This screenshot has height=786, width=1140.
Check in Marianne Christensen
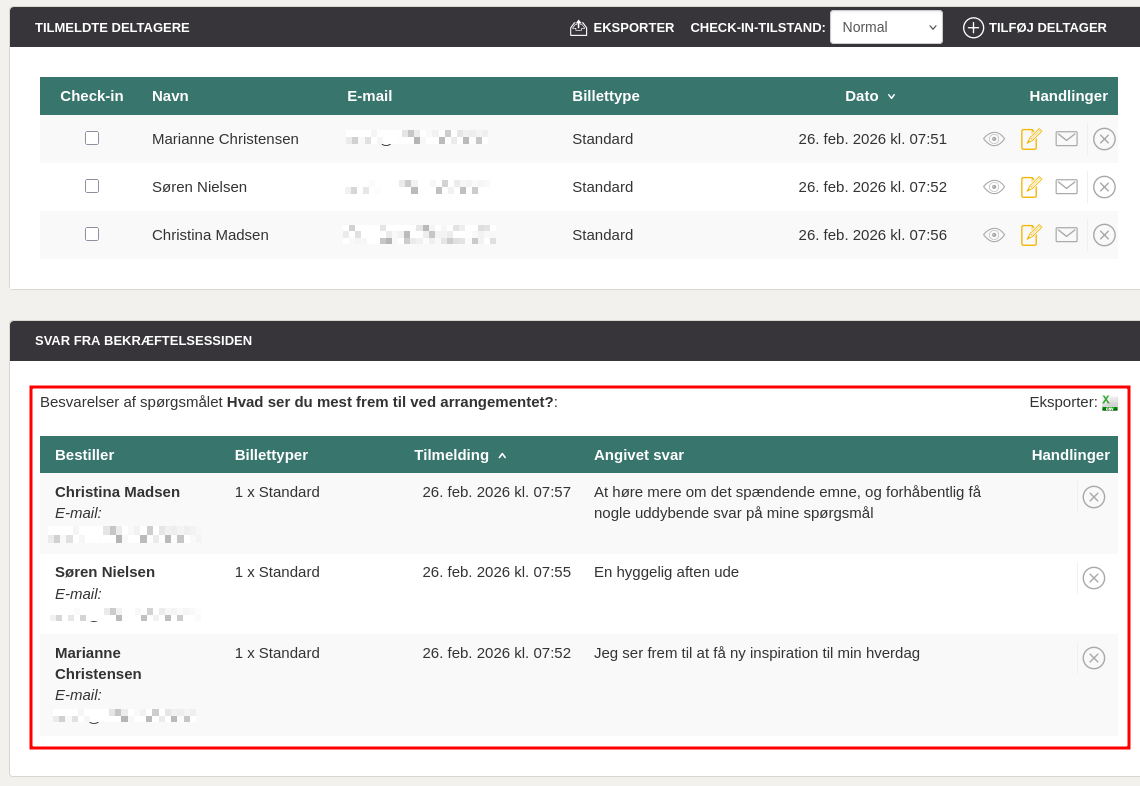tap(92, 138)
